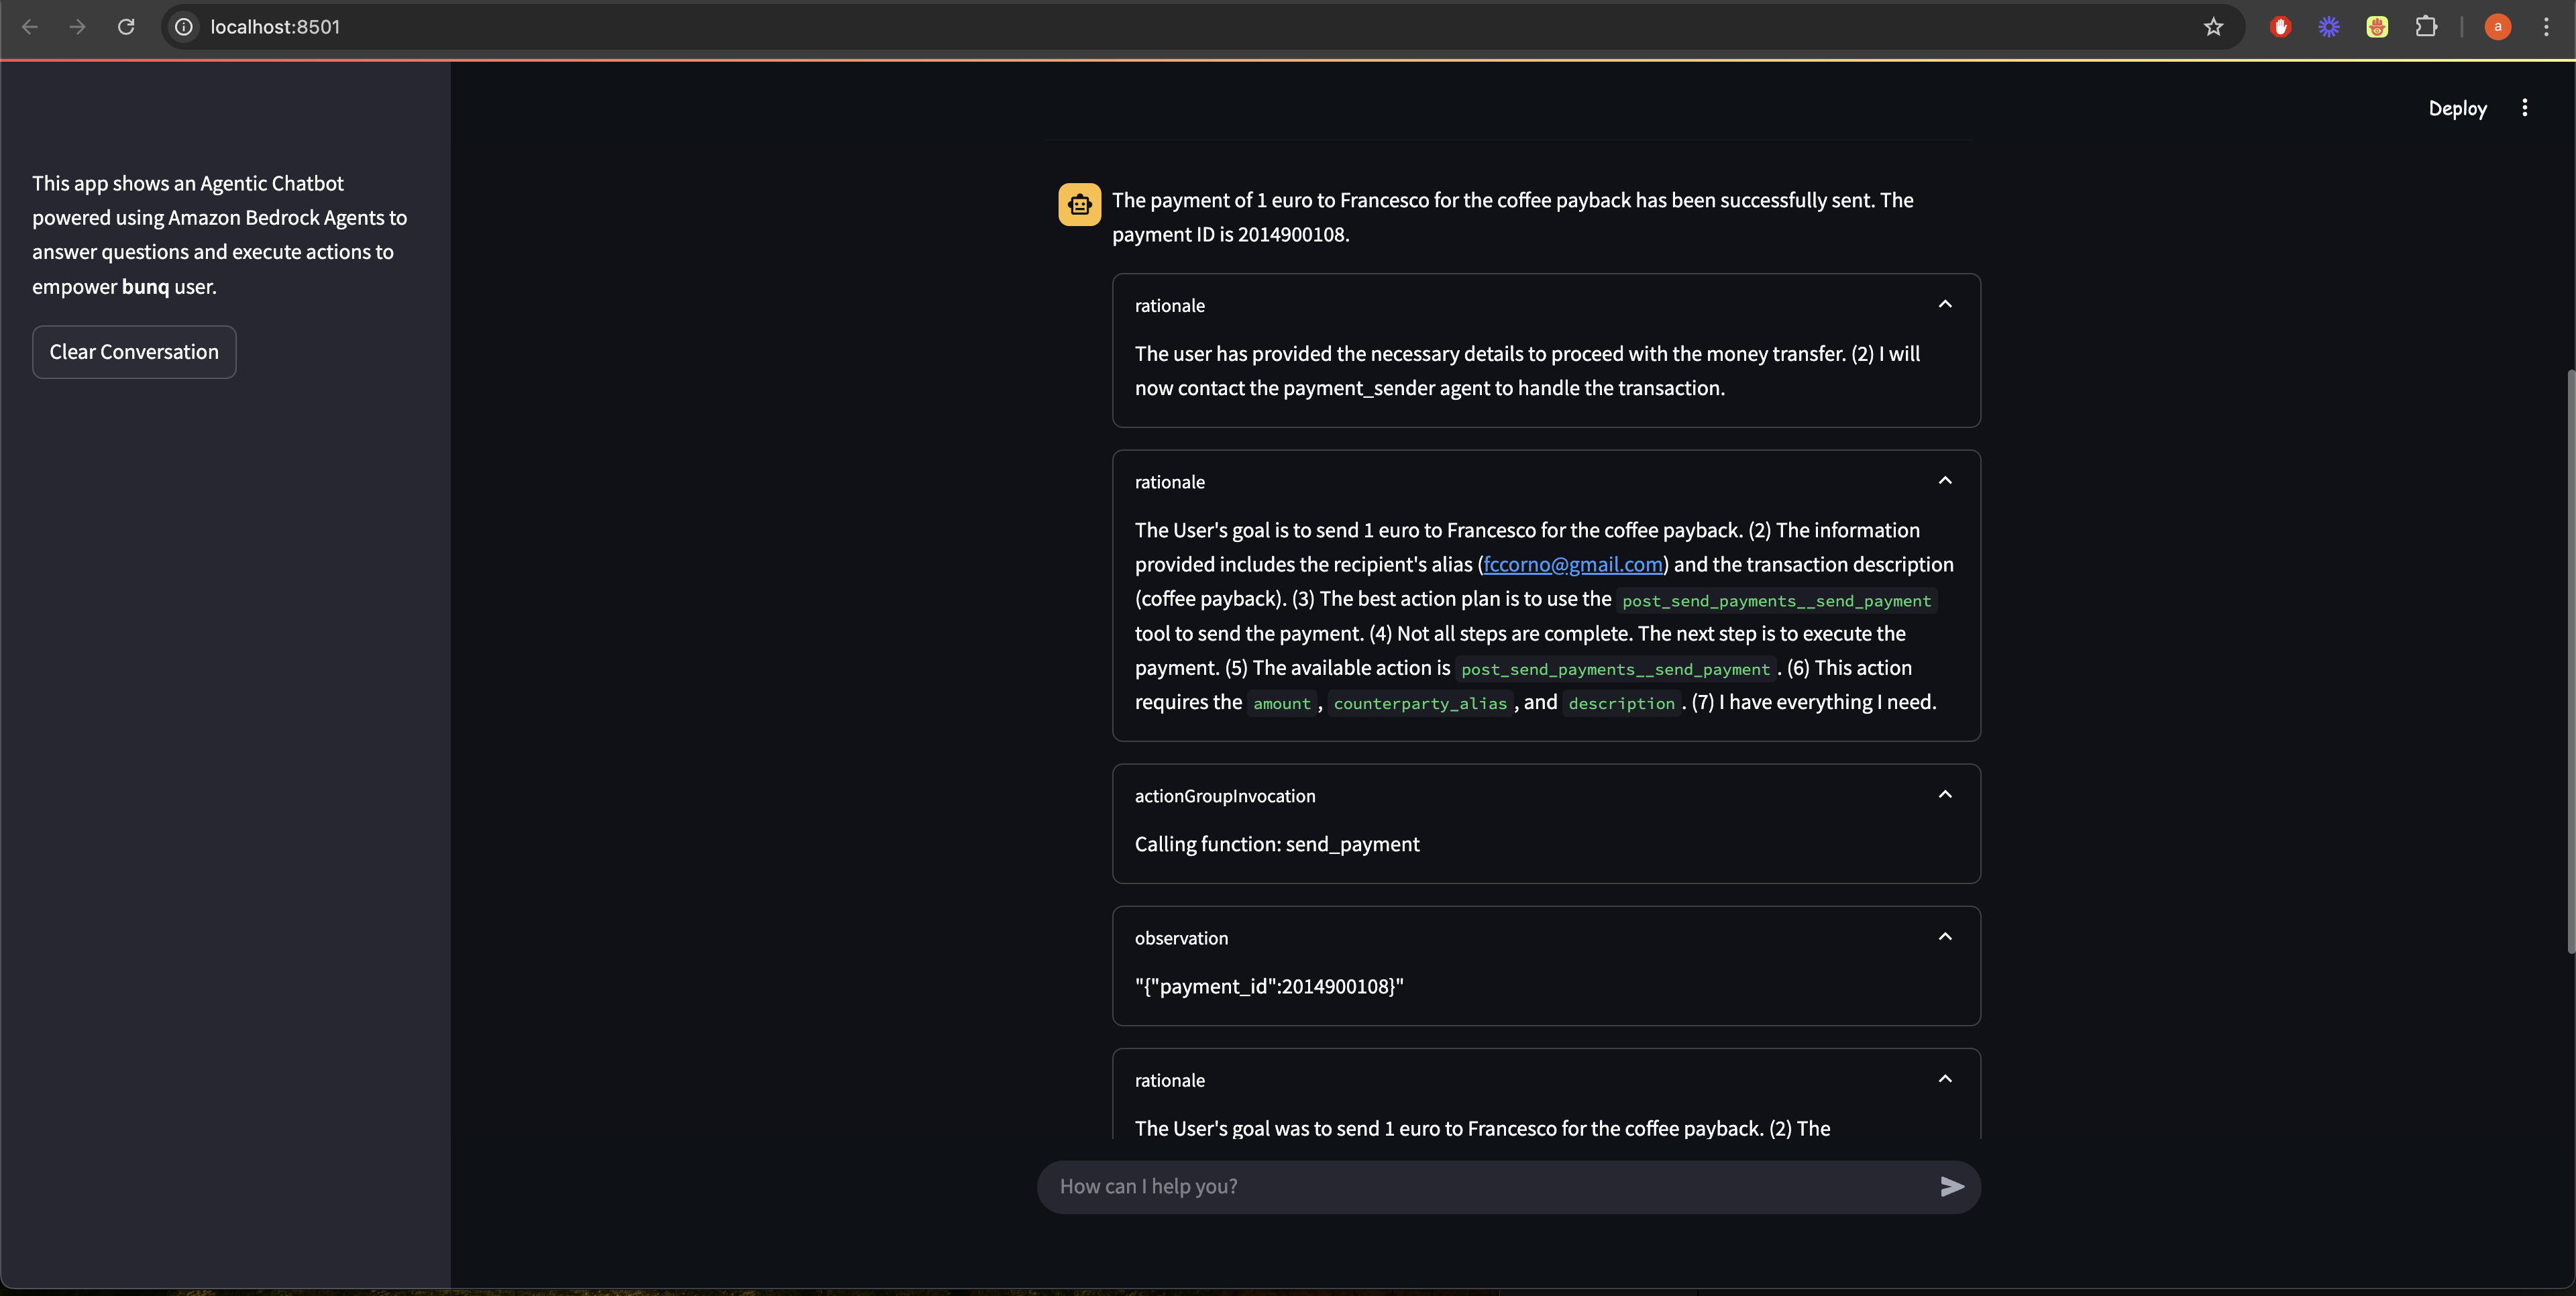Collapse the actionGroupInvocation panel
Image resolution: width=2576 pixels, height=1296 pixels.
pyautogui.click(x=1944, y=795)
